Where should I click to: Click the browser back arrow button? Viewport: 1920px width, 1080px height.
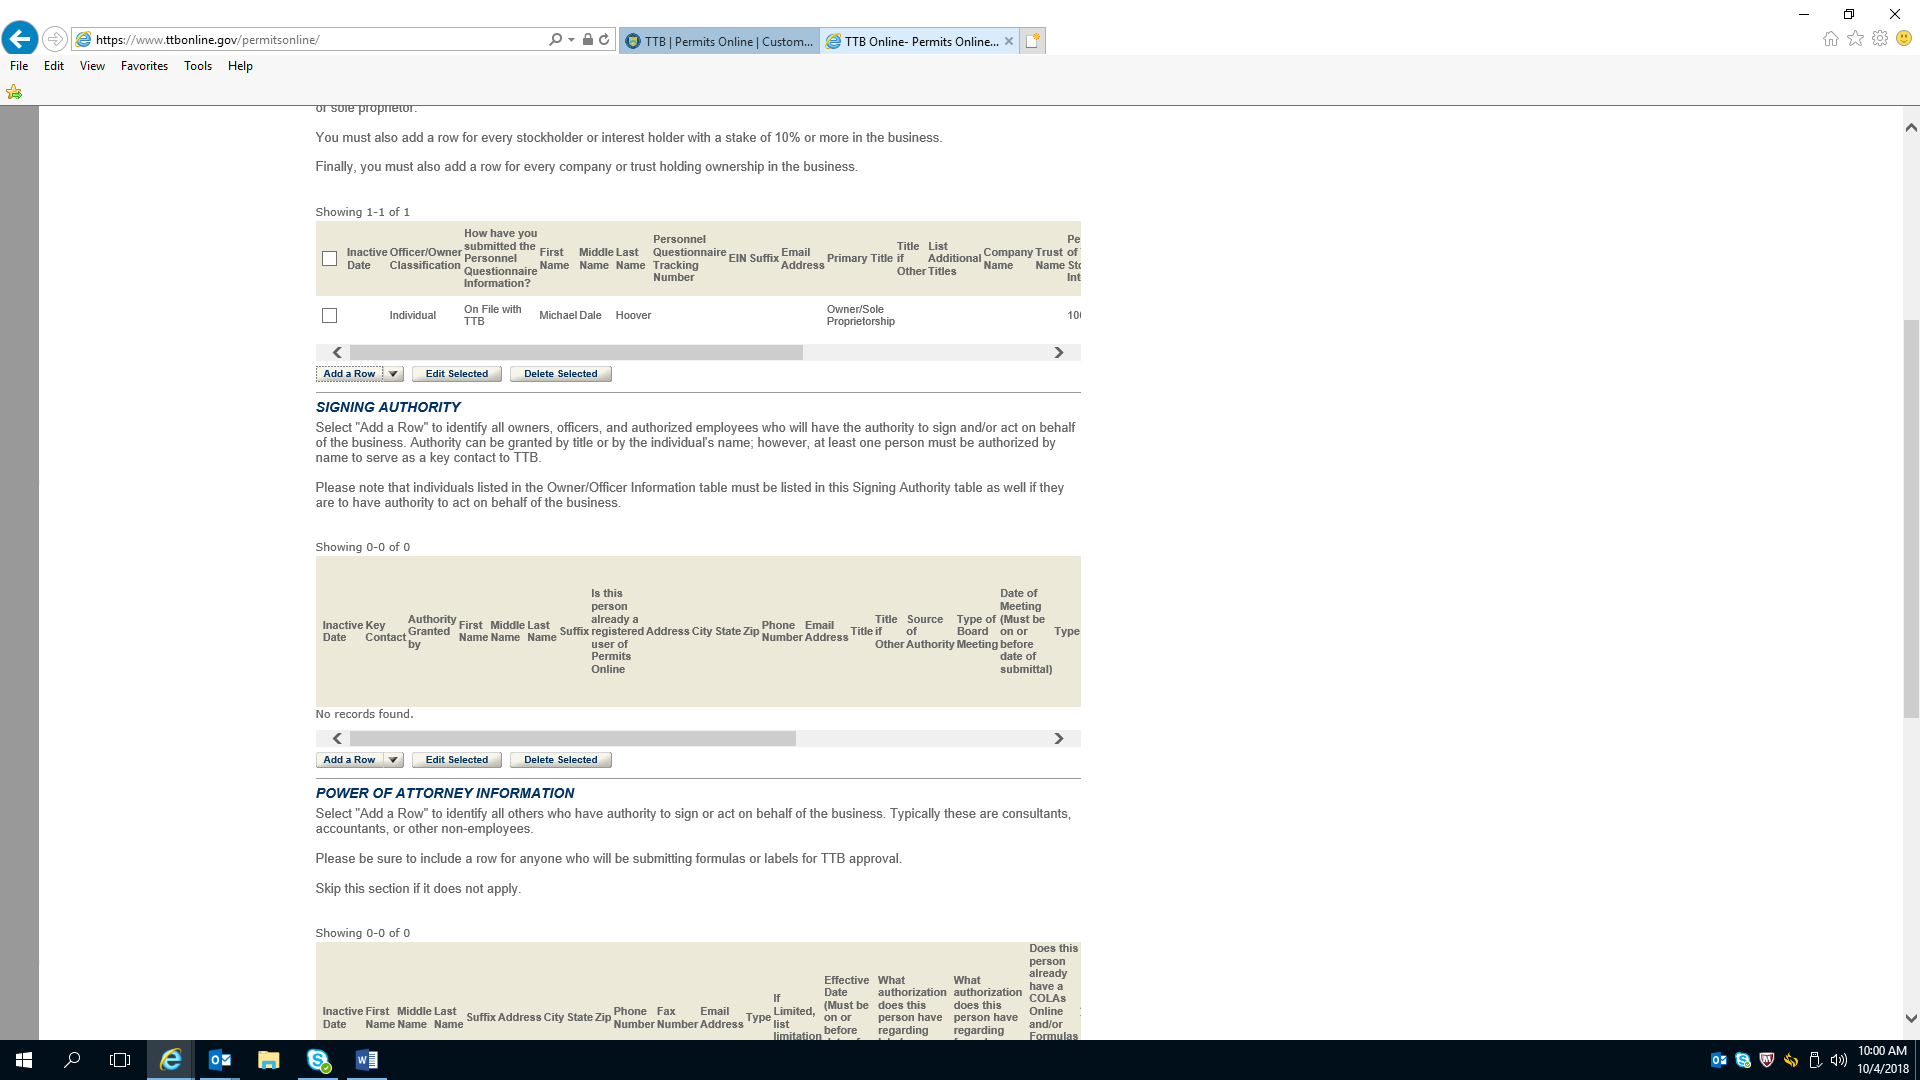pos(19,39)
